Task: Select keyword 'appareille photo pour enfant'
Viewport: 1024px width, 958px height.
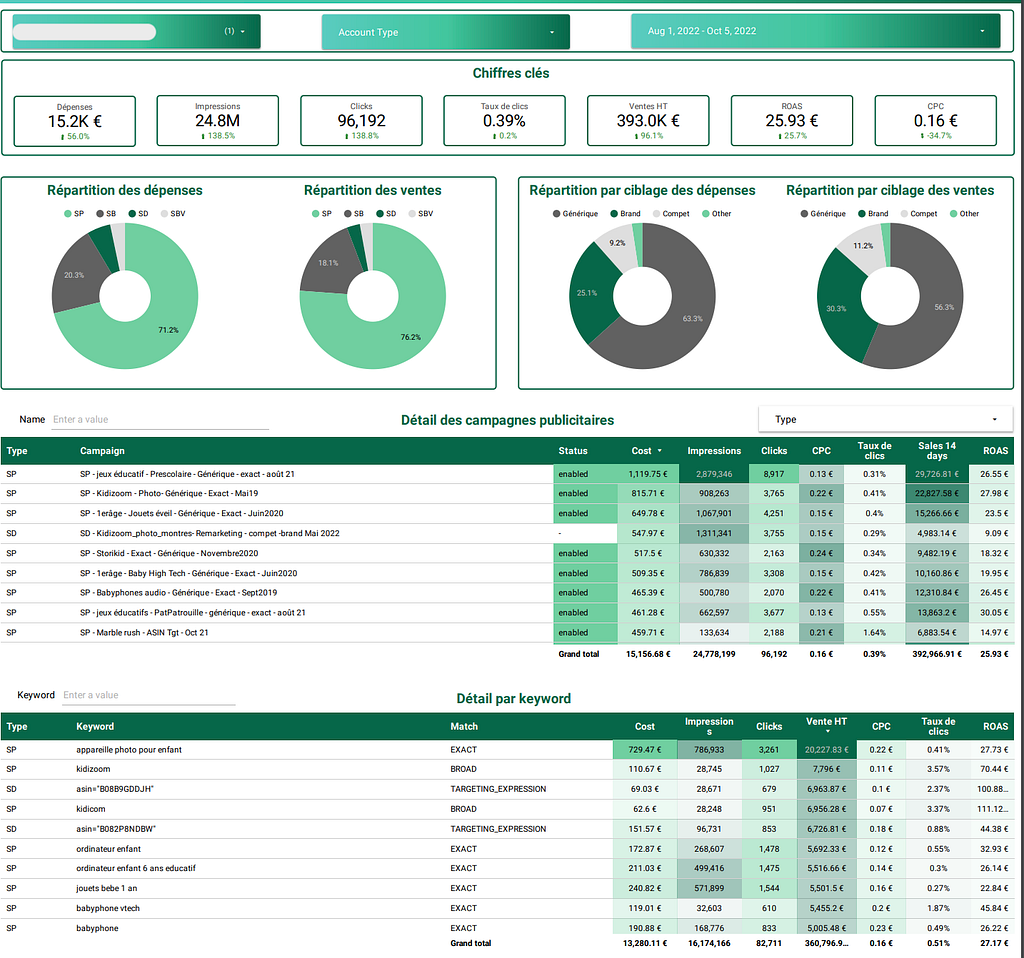Action: [506, 750]
